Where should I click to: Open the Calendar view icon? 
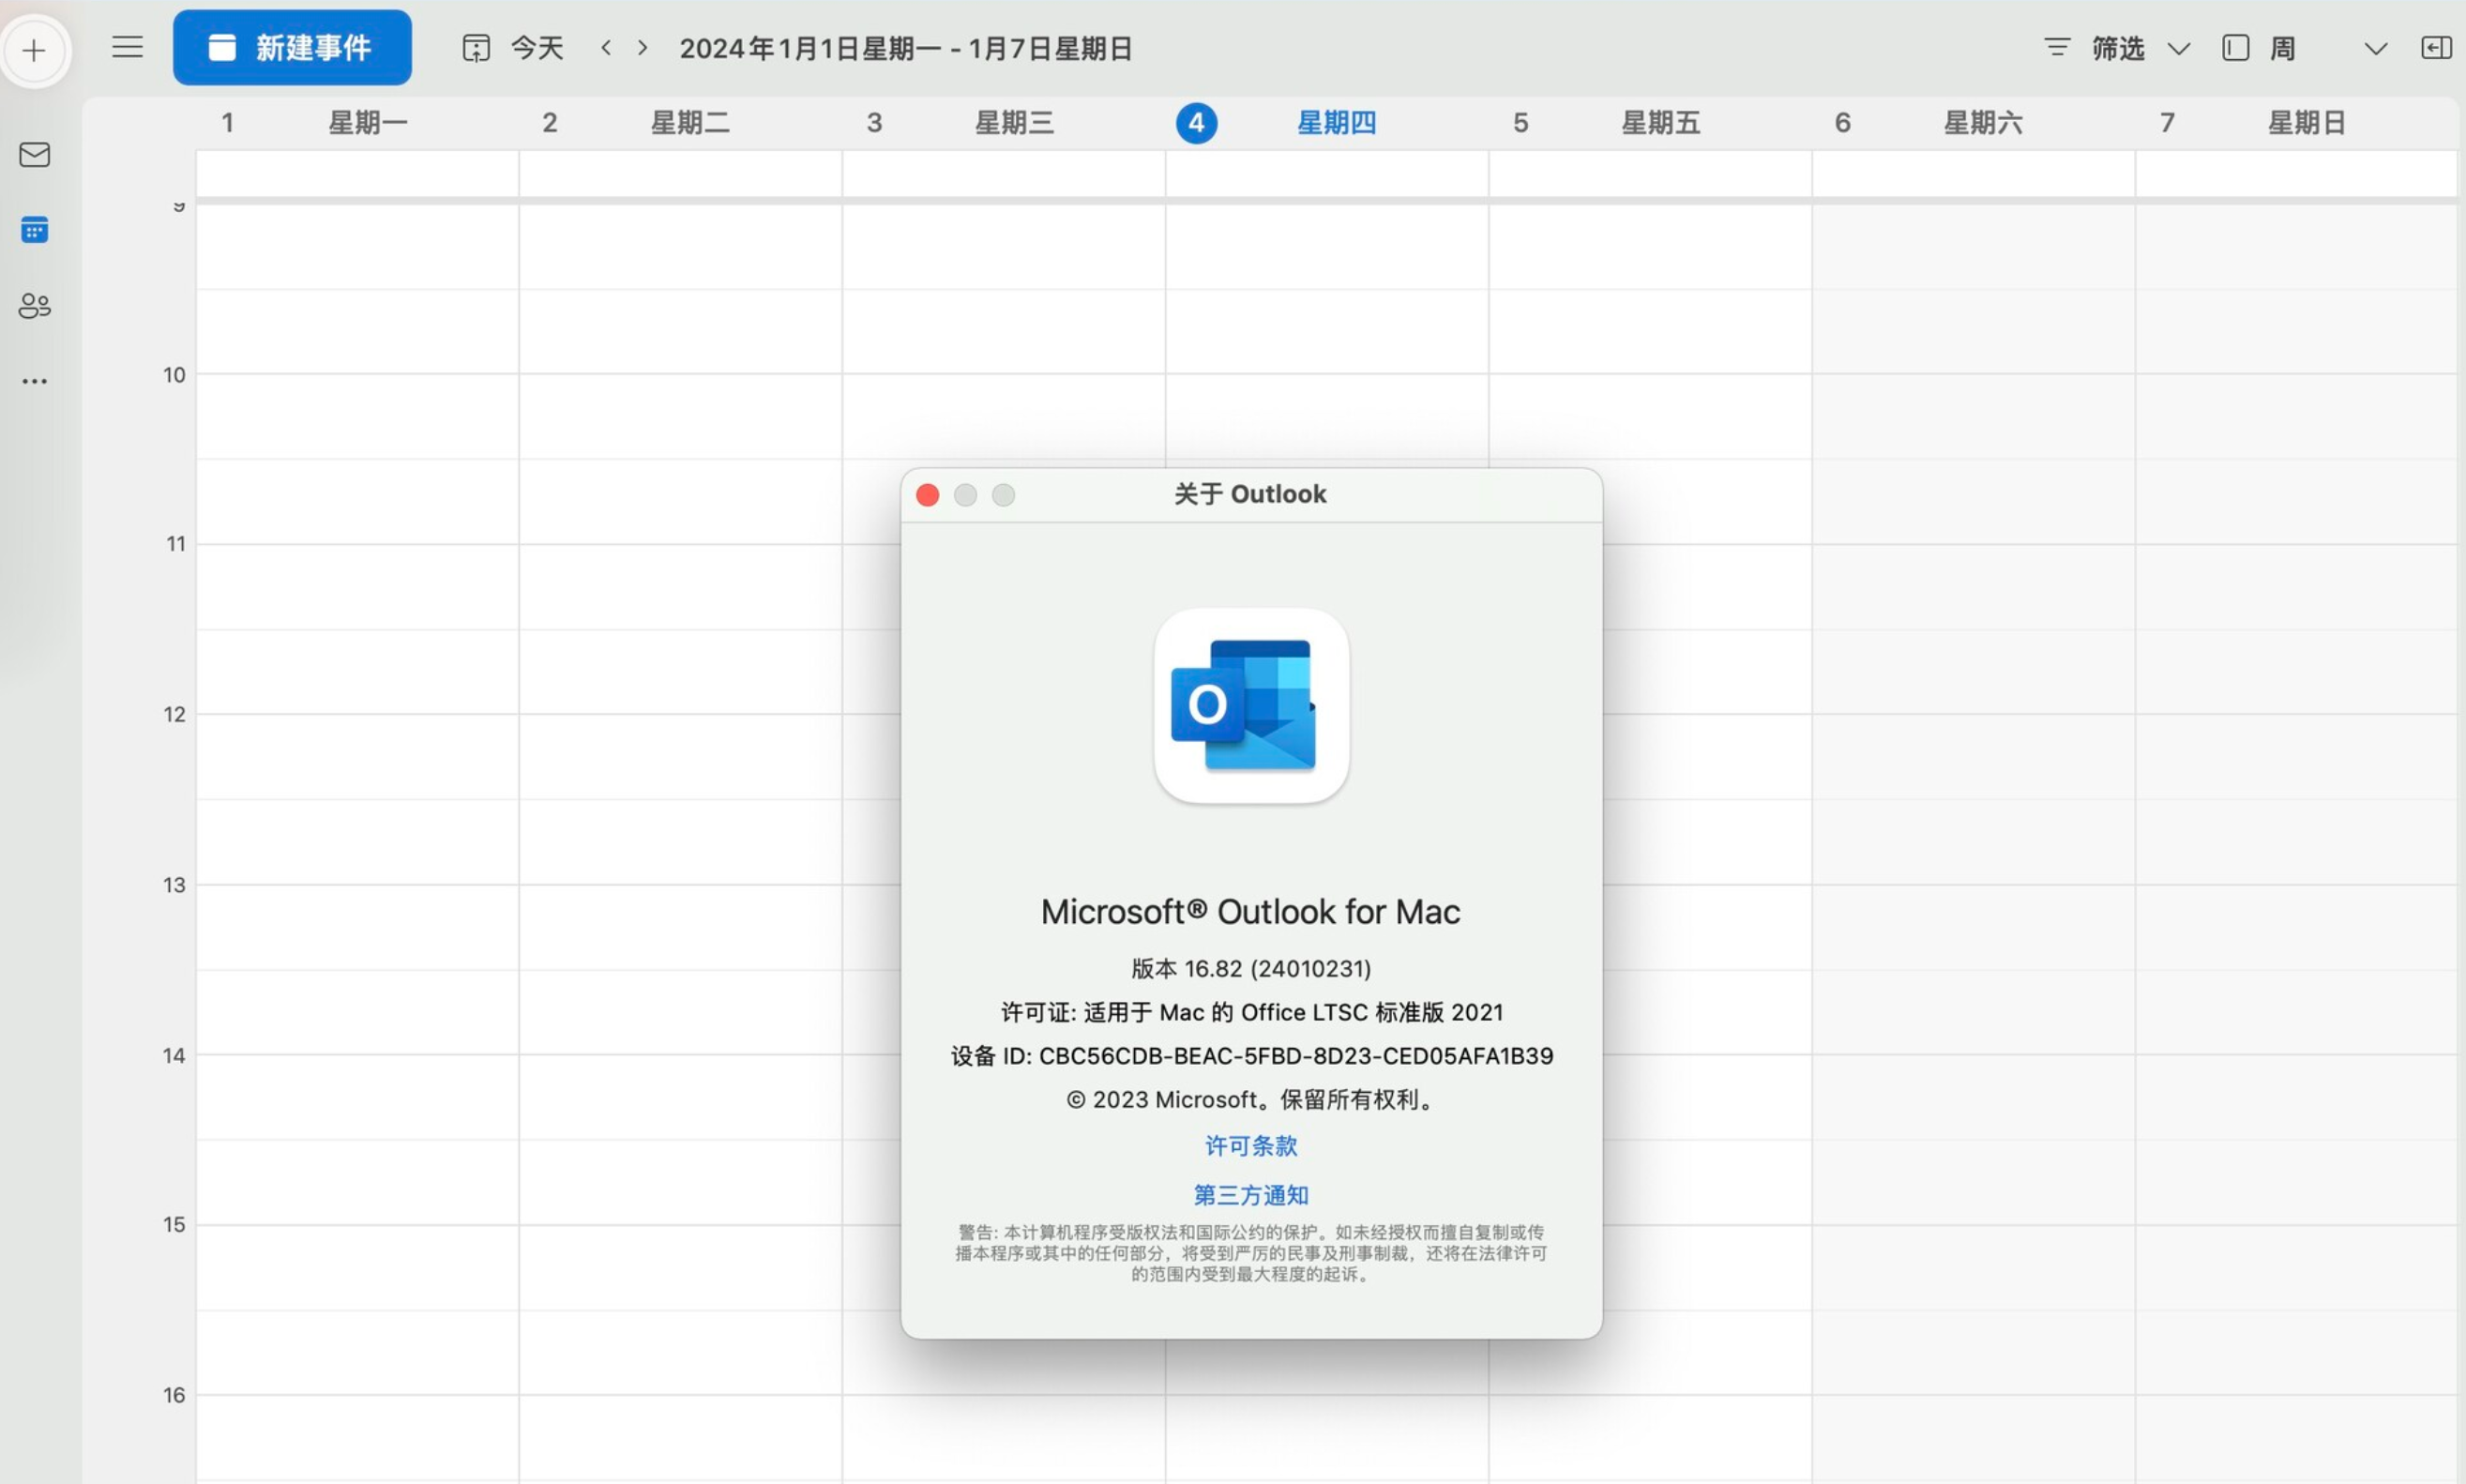pyautogui.click(x=35, y=230)
